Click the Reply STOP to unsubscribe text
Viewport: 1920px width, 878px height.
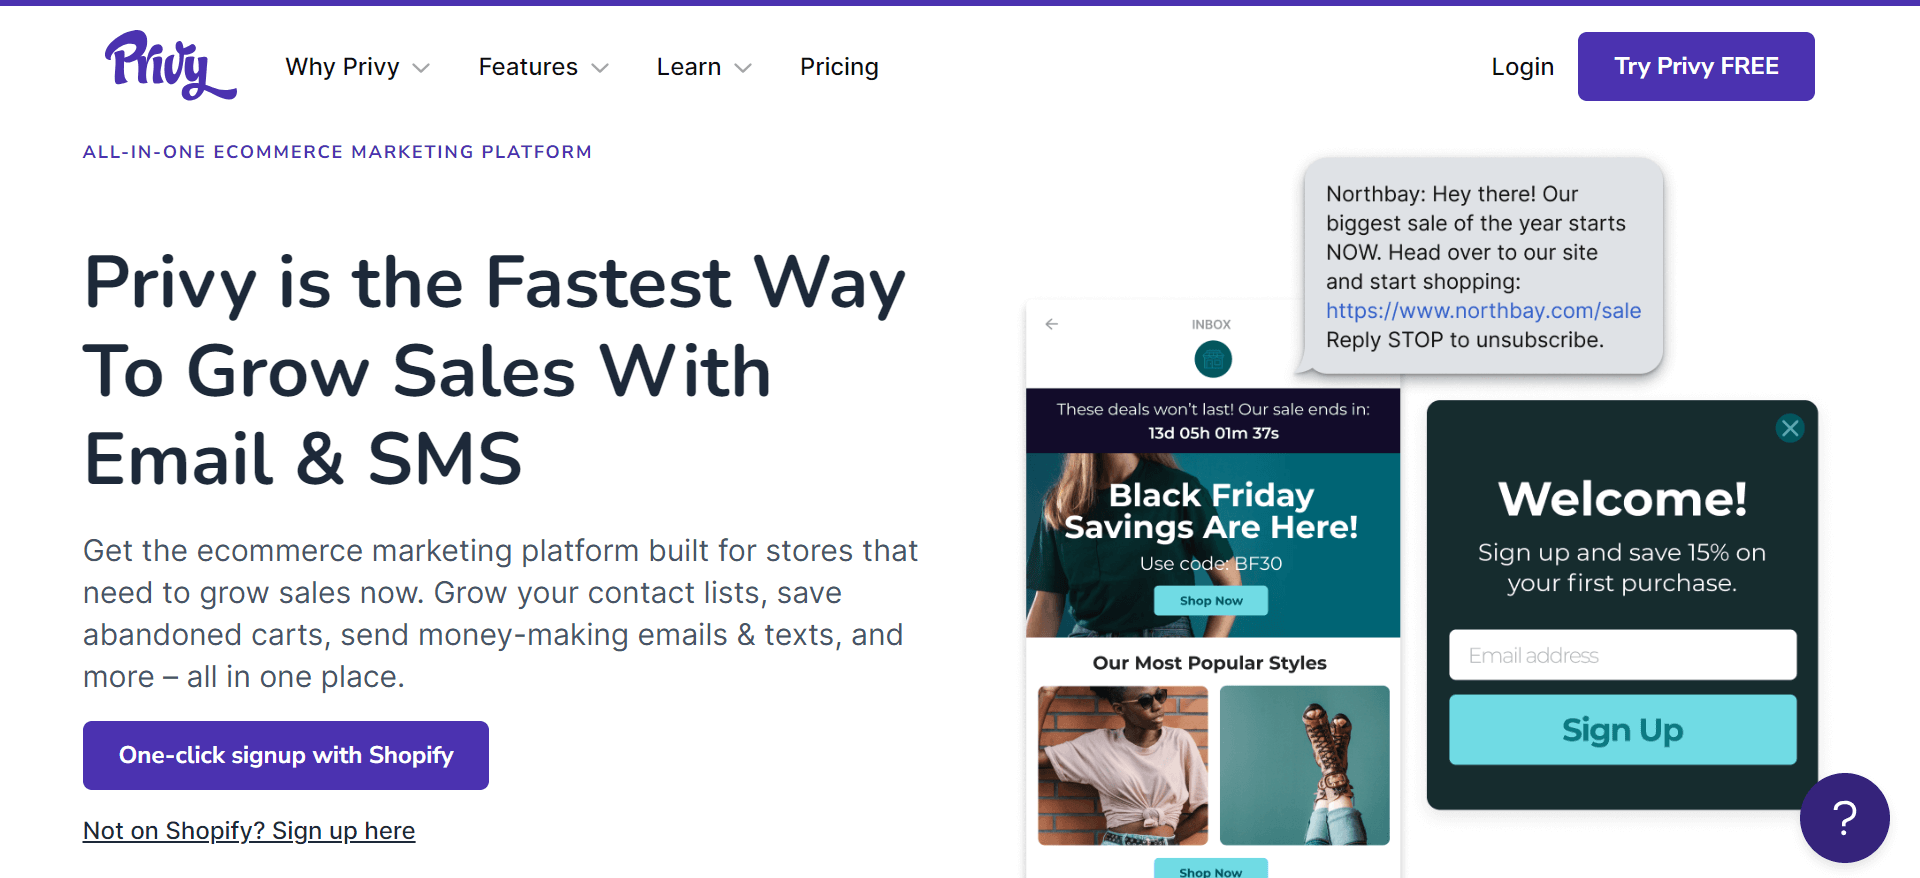pyautogui.click(x=1465, y=340)
